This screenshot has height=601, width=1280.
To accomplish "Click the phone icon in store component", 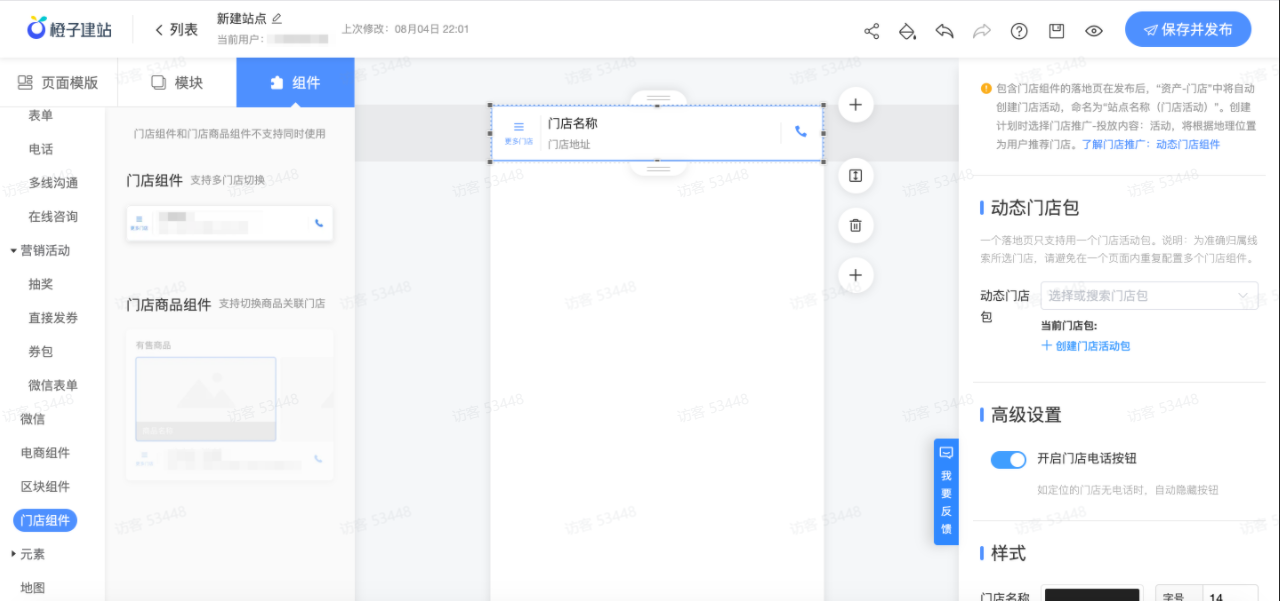I will [800, 131].
